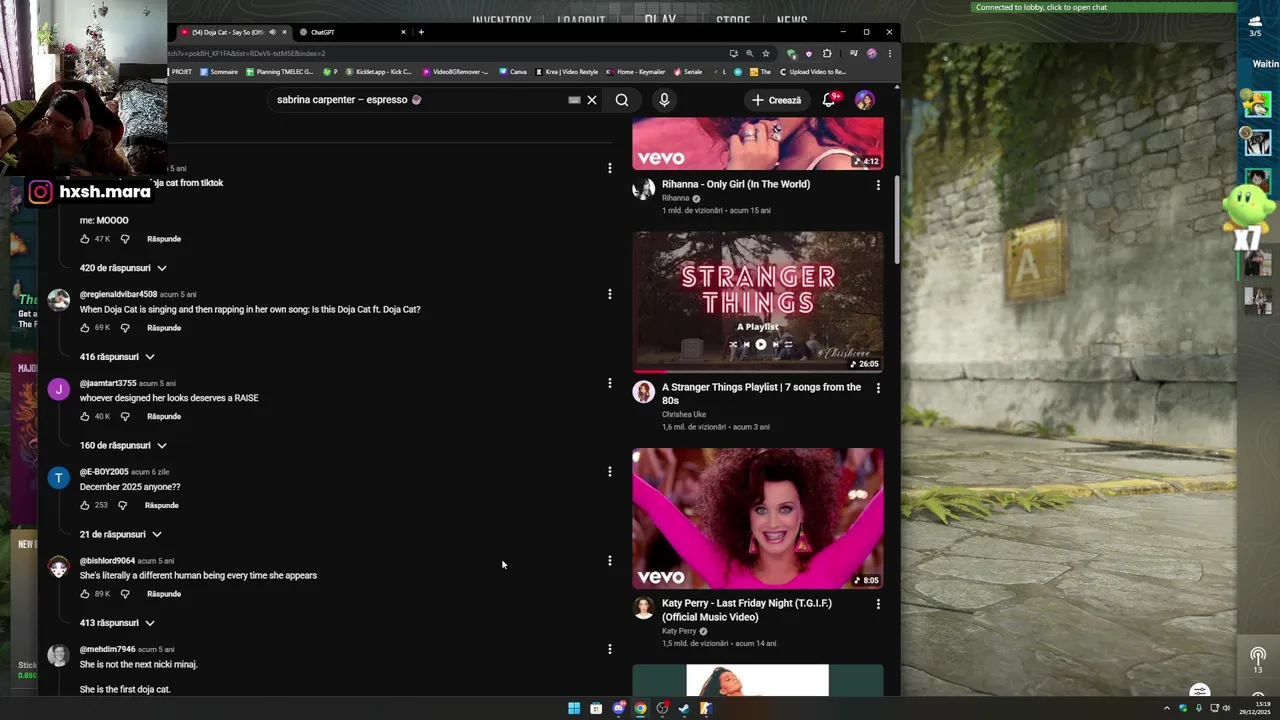Close the ChatGPT tab
Image resolution: width=1280 pixels, height=720 pixels.
click(x=403, y=32)
